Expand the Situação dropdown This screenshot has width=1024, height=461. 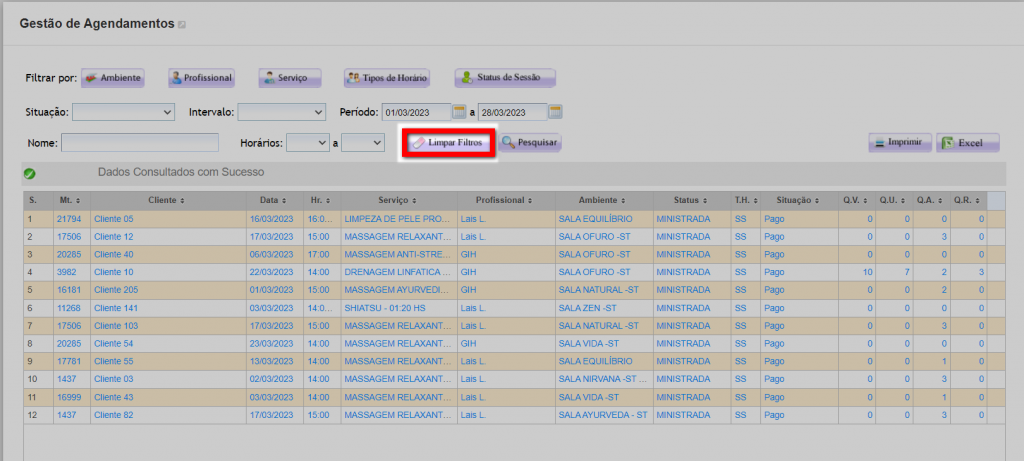click(x=124, y=112)
